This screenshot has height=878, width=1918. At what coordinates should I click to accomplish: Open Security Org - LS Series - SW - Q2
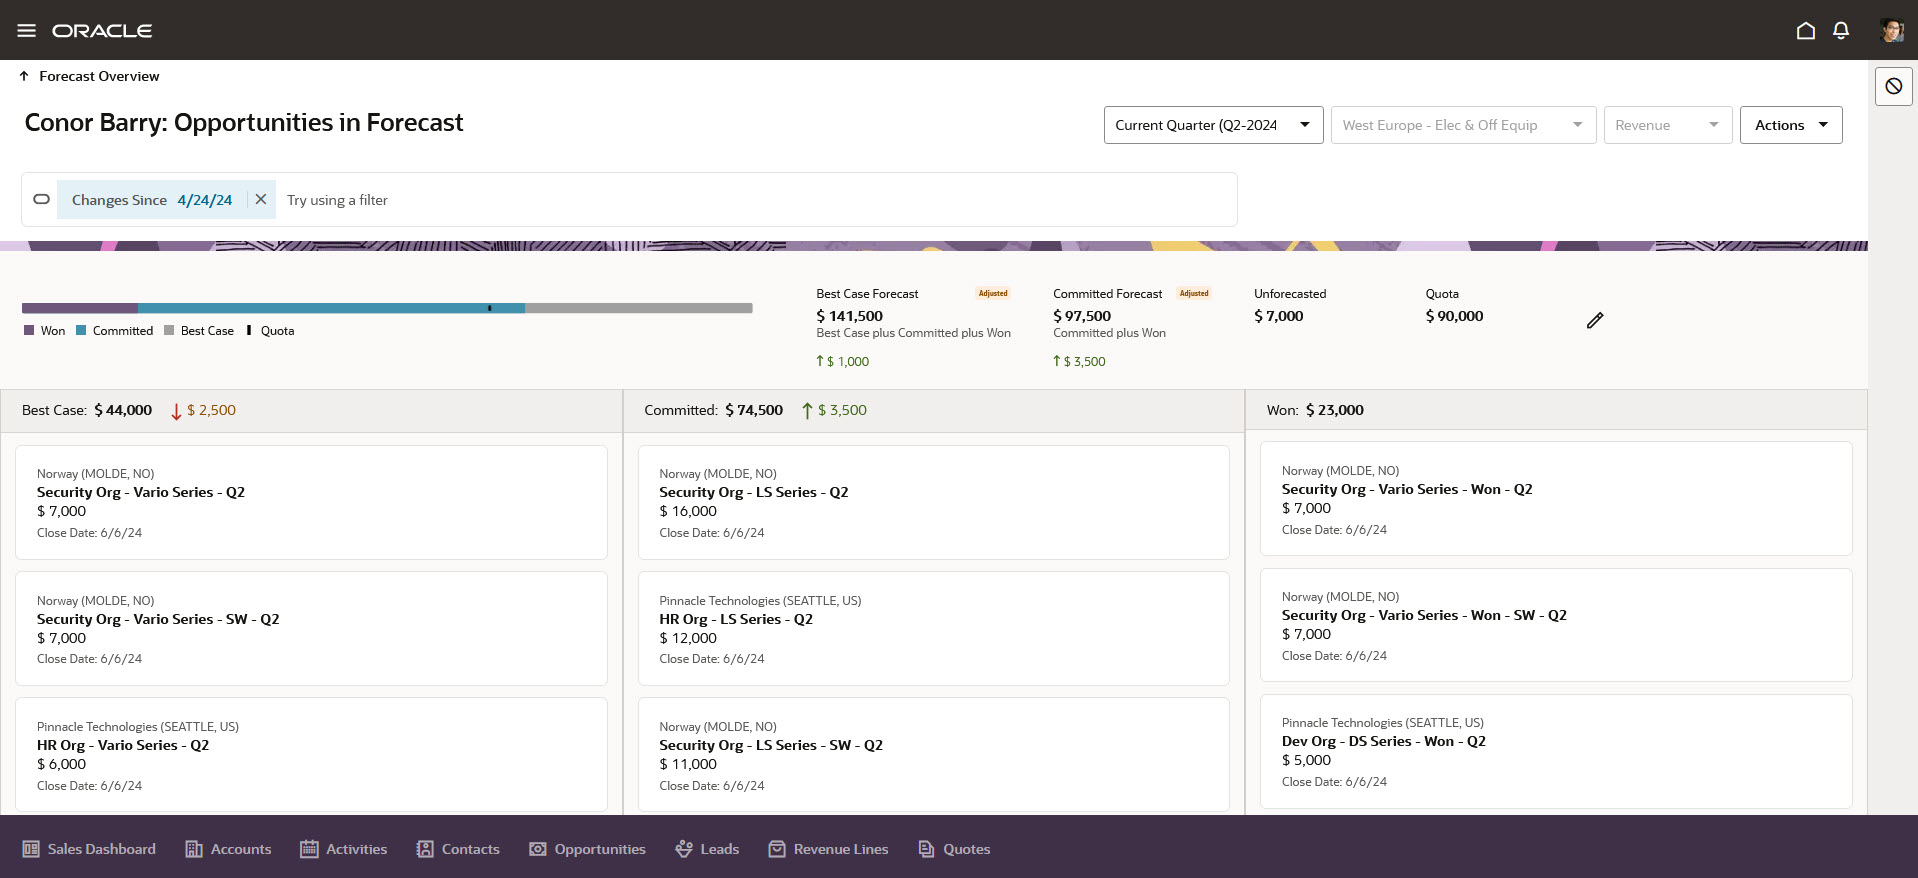coord(771,745)
